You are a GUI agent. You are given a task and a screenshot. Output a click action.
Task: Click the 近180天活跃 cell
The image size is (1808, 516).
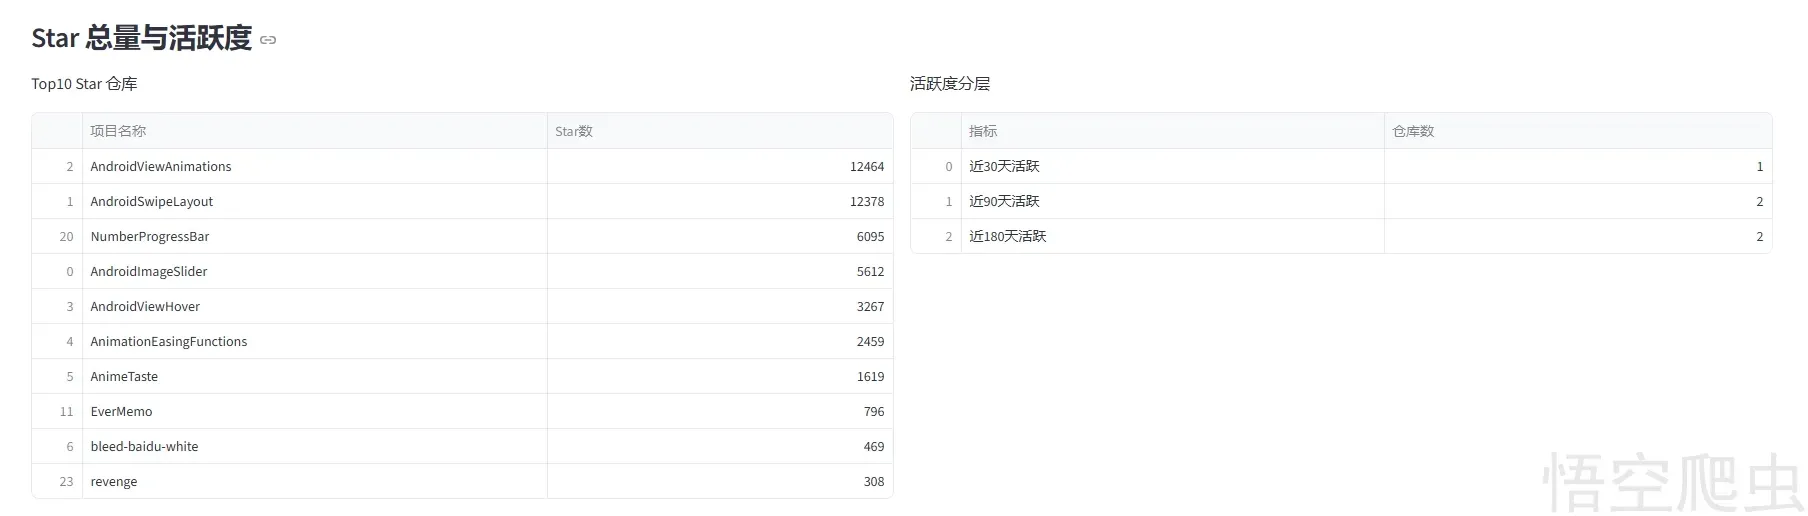pos(1007,237)
